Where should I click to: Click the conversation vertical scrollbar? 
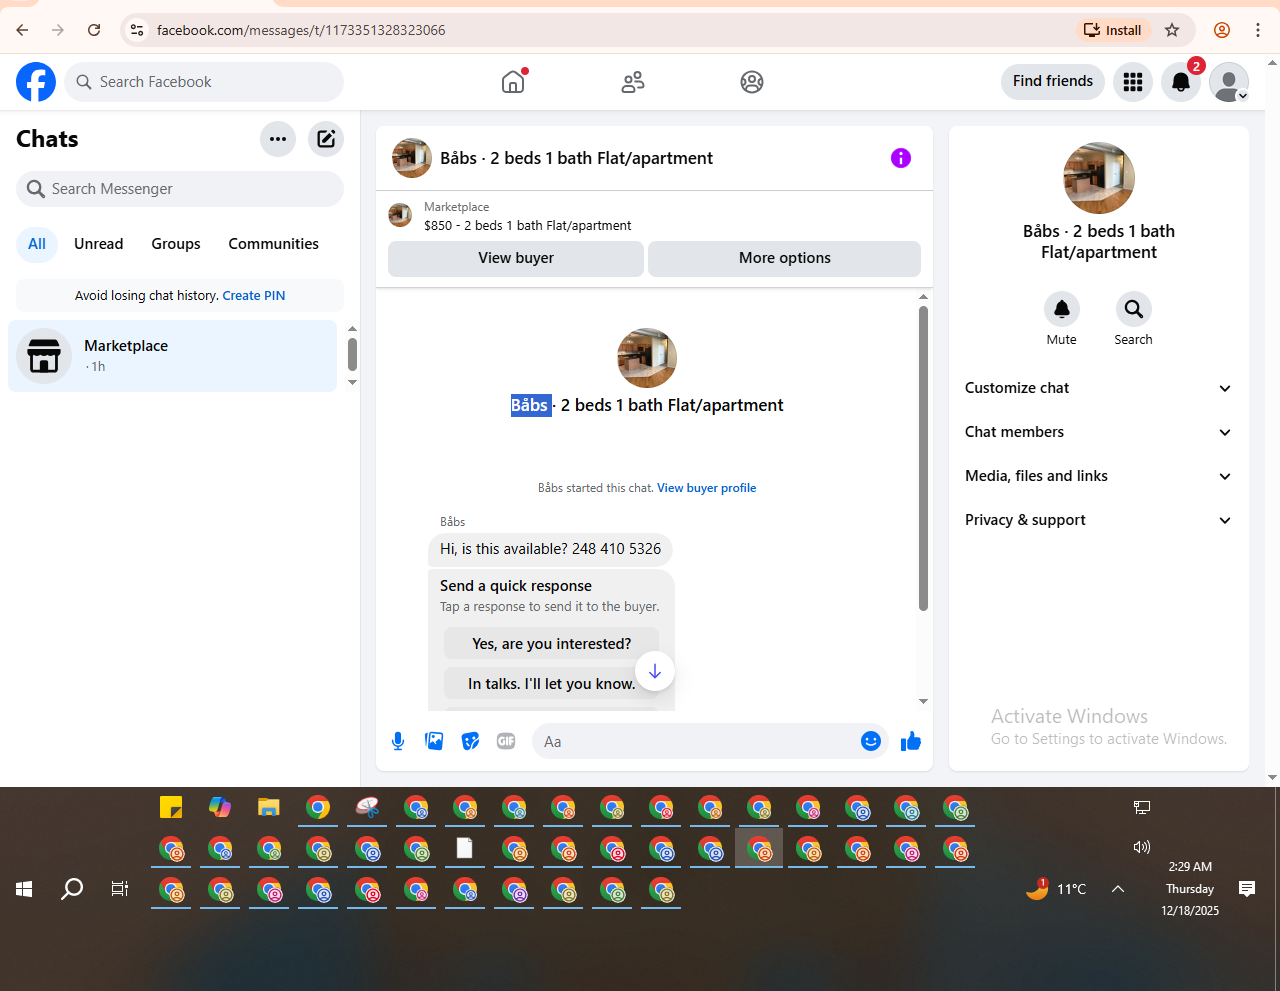click(923, 458)
